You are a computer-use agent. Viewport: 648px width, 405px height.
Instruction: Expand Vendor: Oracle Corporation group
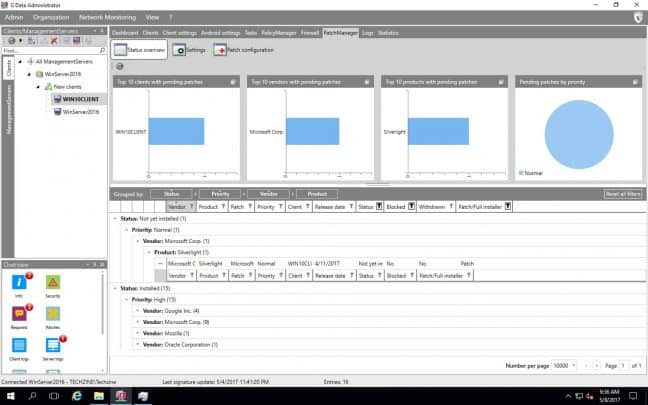138,344
